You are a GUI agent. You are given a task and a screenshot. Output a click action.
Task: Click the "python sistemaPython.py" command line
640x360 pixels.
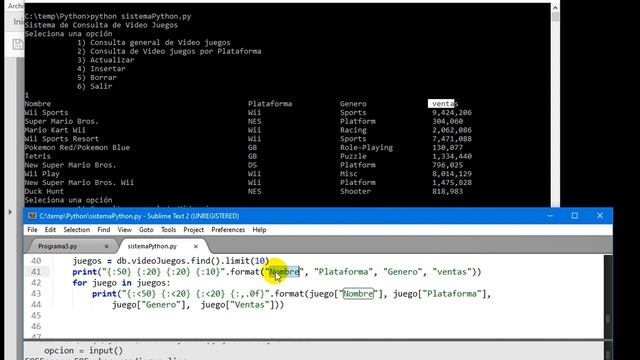141,16
